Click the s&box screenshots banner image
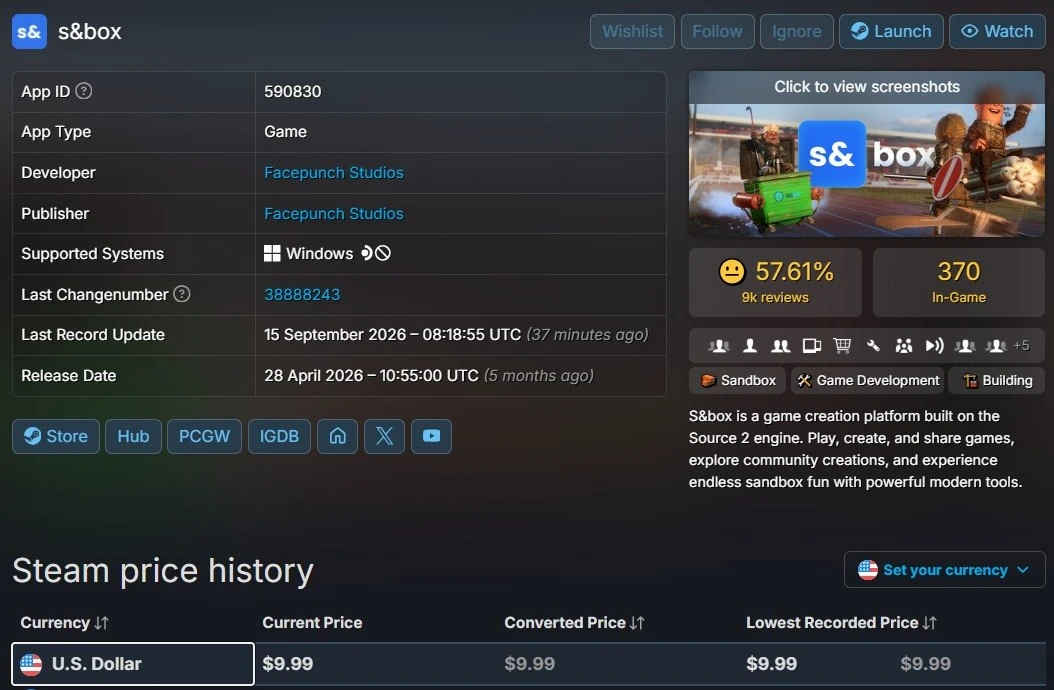 (x=867, y=154)
